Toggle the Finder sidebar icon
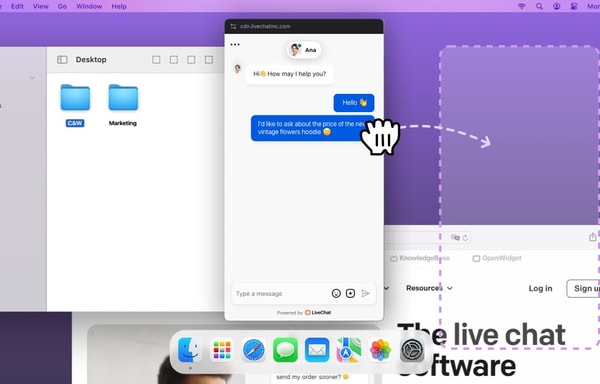The image size is (600, 384). [x=62, y=60]
